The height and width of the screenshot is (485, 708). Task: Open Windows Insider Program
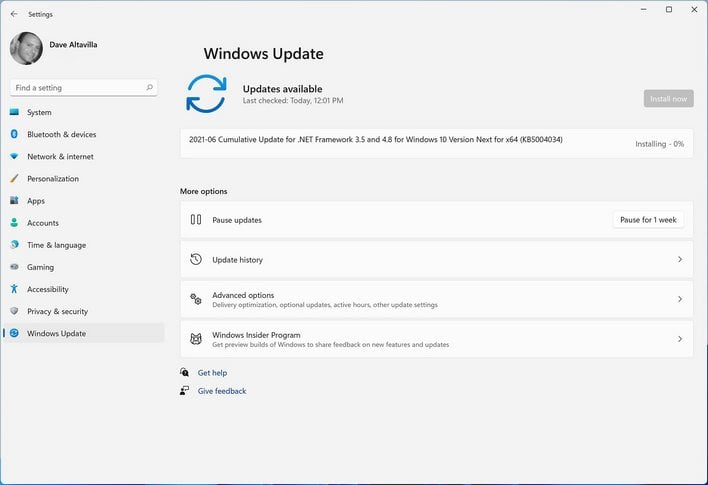436,339
